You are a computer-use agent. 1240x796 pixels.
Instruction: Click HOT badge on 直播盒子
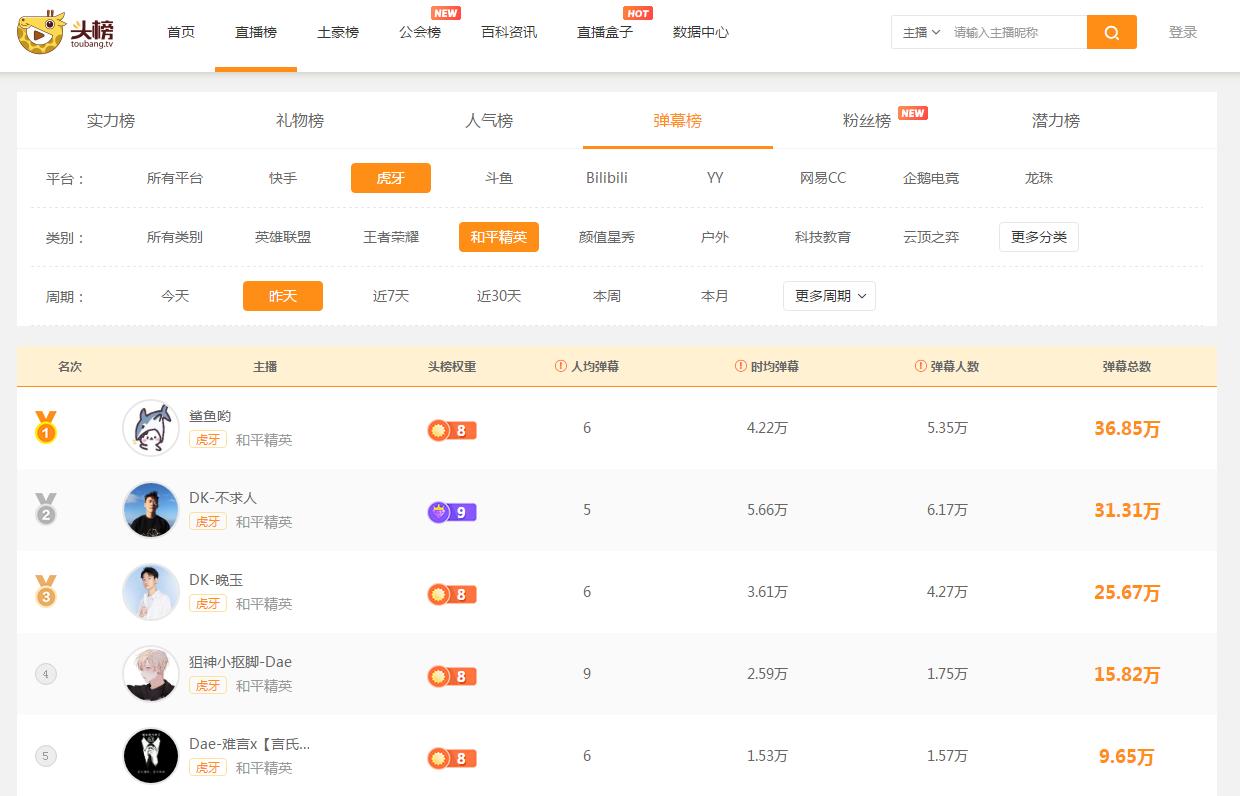(638, 13)
